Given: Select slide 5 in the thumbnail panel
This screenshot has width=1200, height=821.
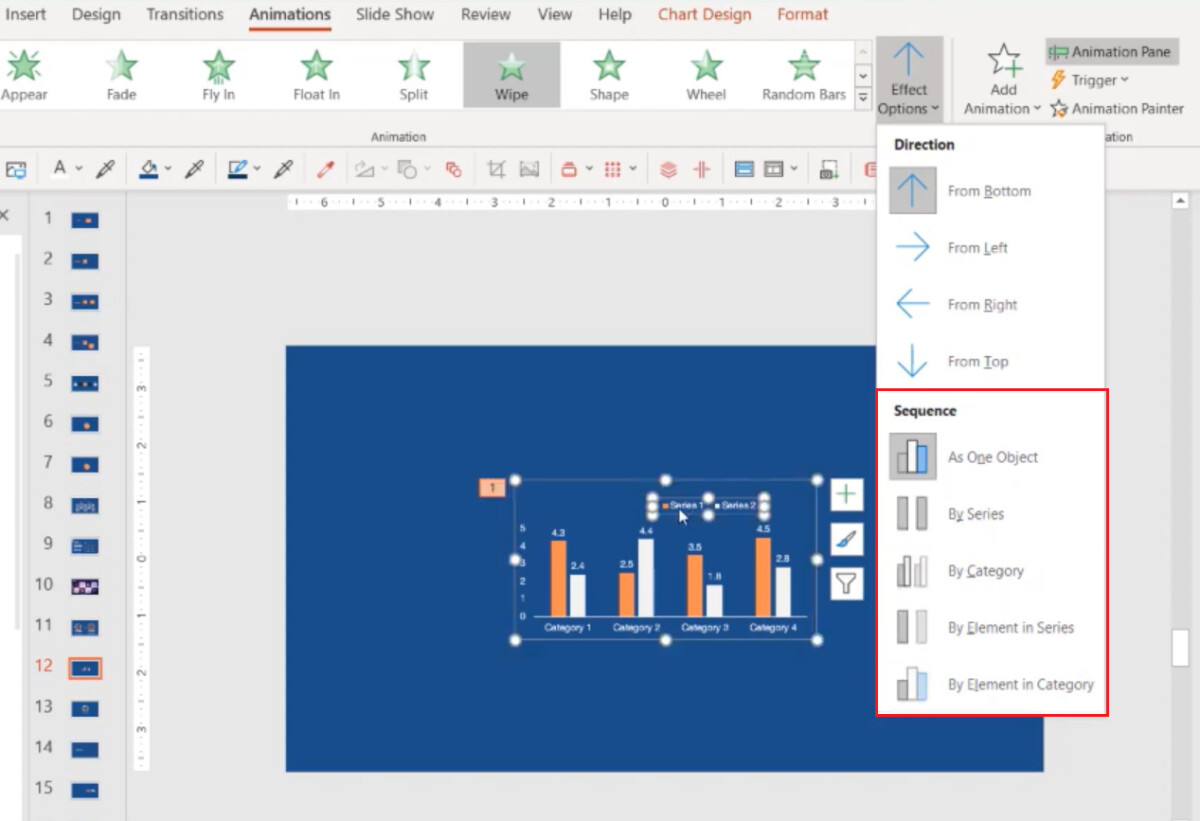Looking at the screenshot, I should tap(84, 380).
